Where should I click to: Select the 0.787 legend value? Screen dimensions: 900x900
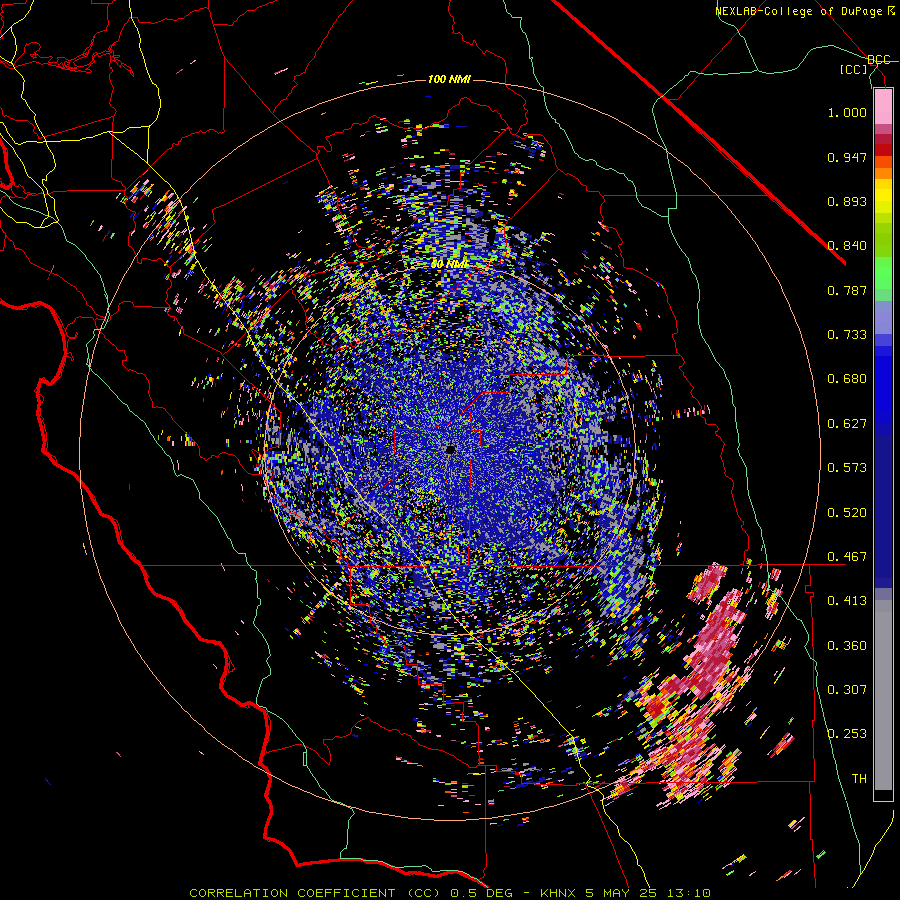pos(847,290)
